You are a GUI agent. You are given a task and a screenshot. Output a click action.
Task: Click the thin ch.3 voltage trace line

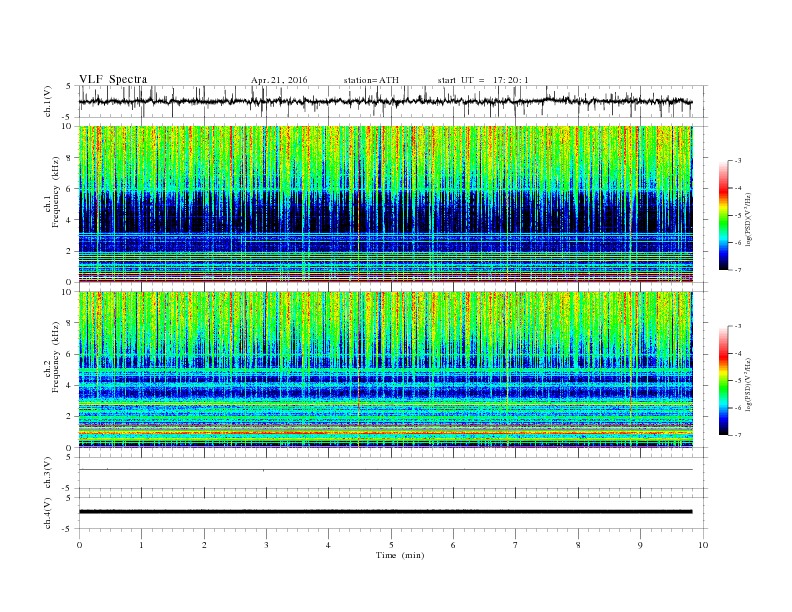click(x=385, y=470)
